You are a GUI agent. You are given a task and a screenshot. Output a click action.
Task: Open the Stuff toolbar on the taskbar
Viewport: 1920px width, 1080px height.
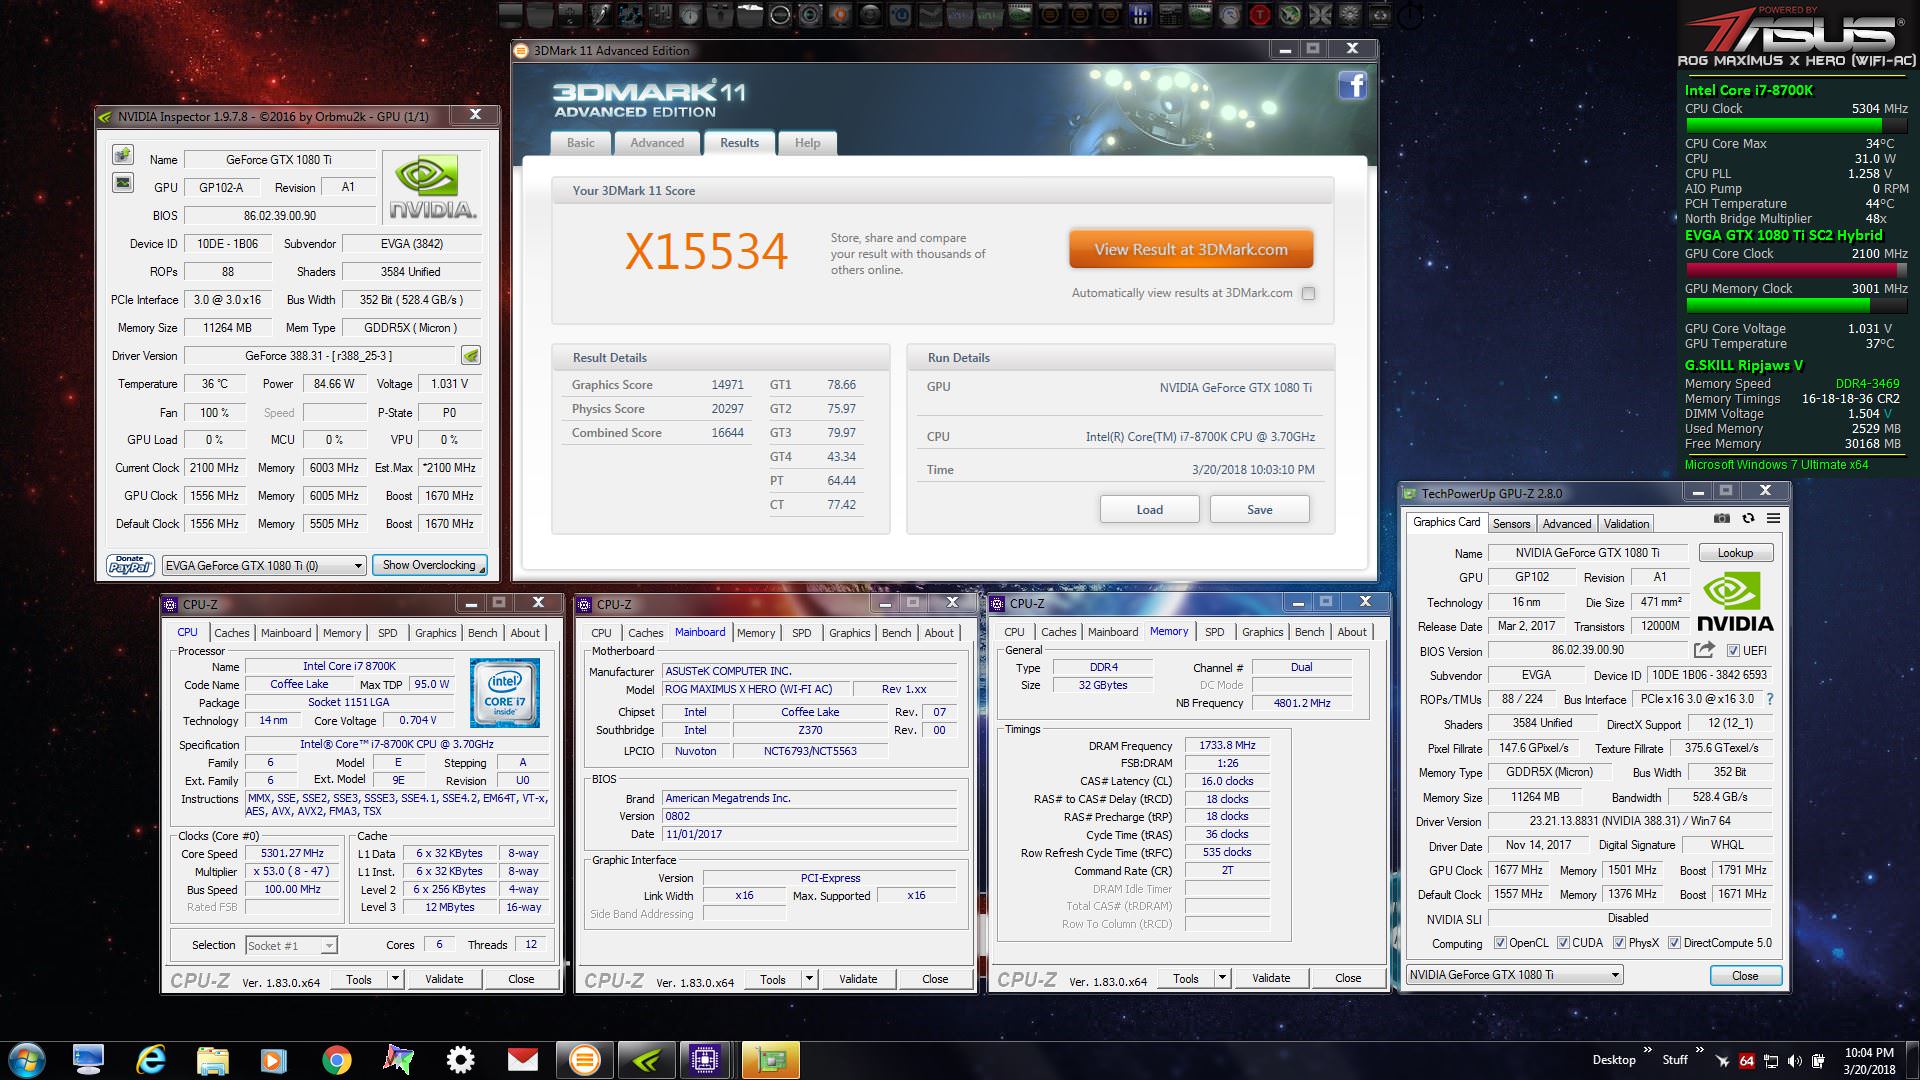click(1675, 1060)
